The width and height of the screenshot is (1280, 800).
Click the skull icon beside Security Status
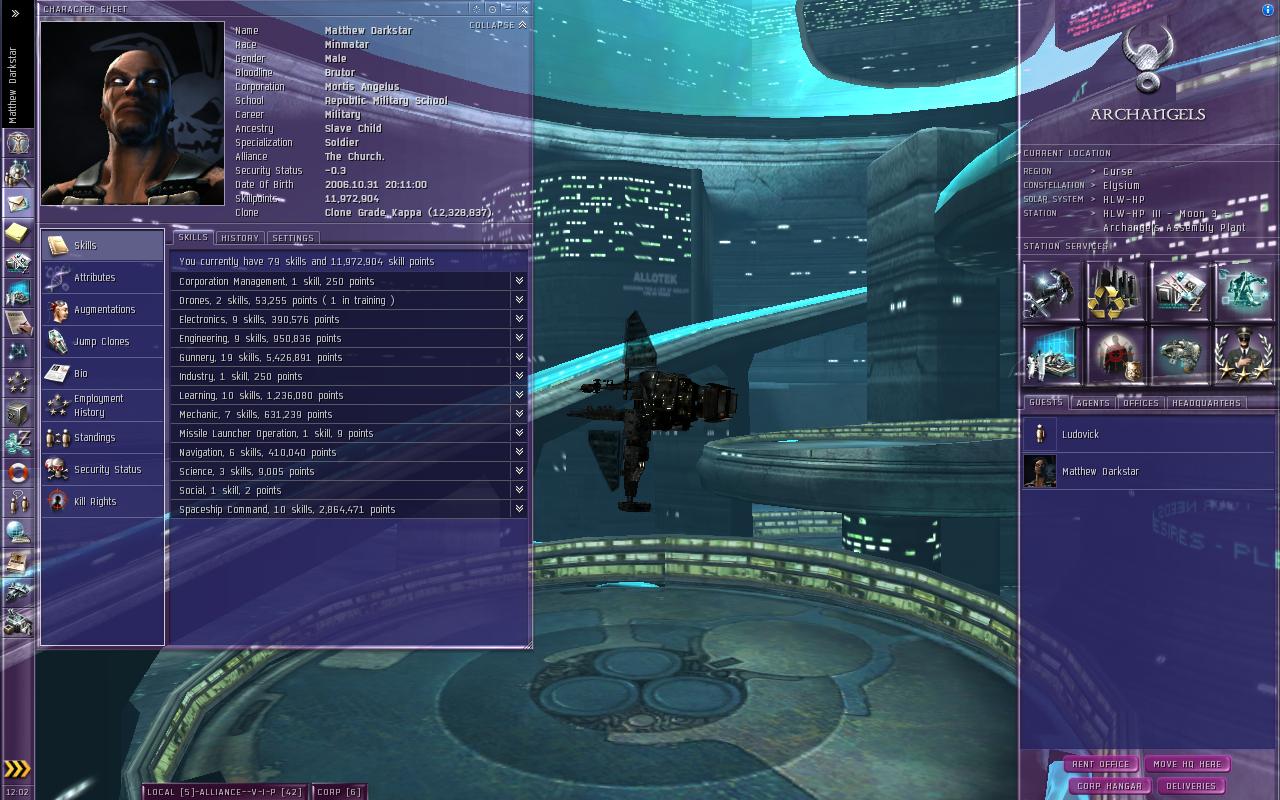click(x=57, y=469)
